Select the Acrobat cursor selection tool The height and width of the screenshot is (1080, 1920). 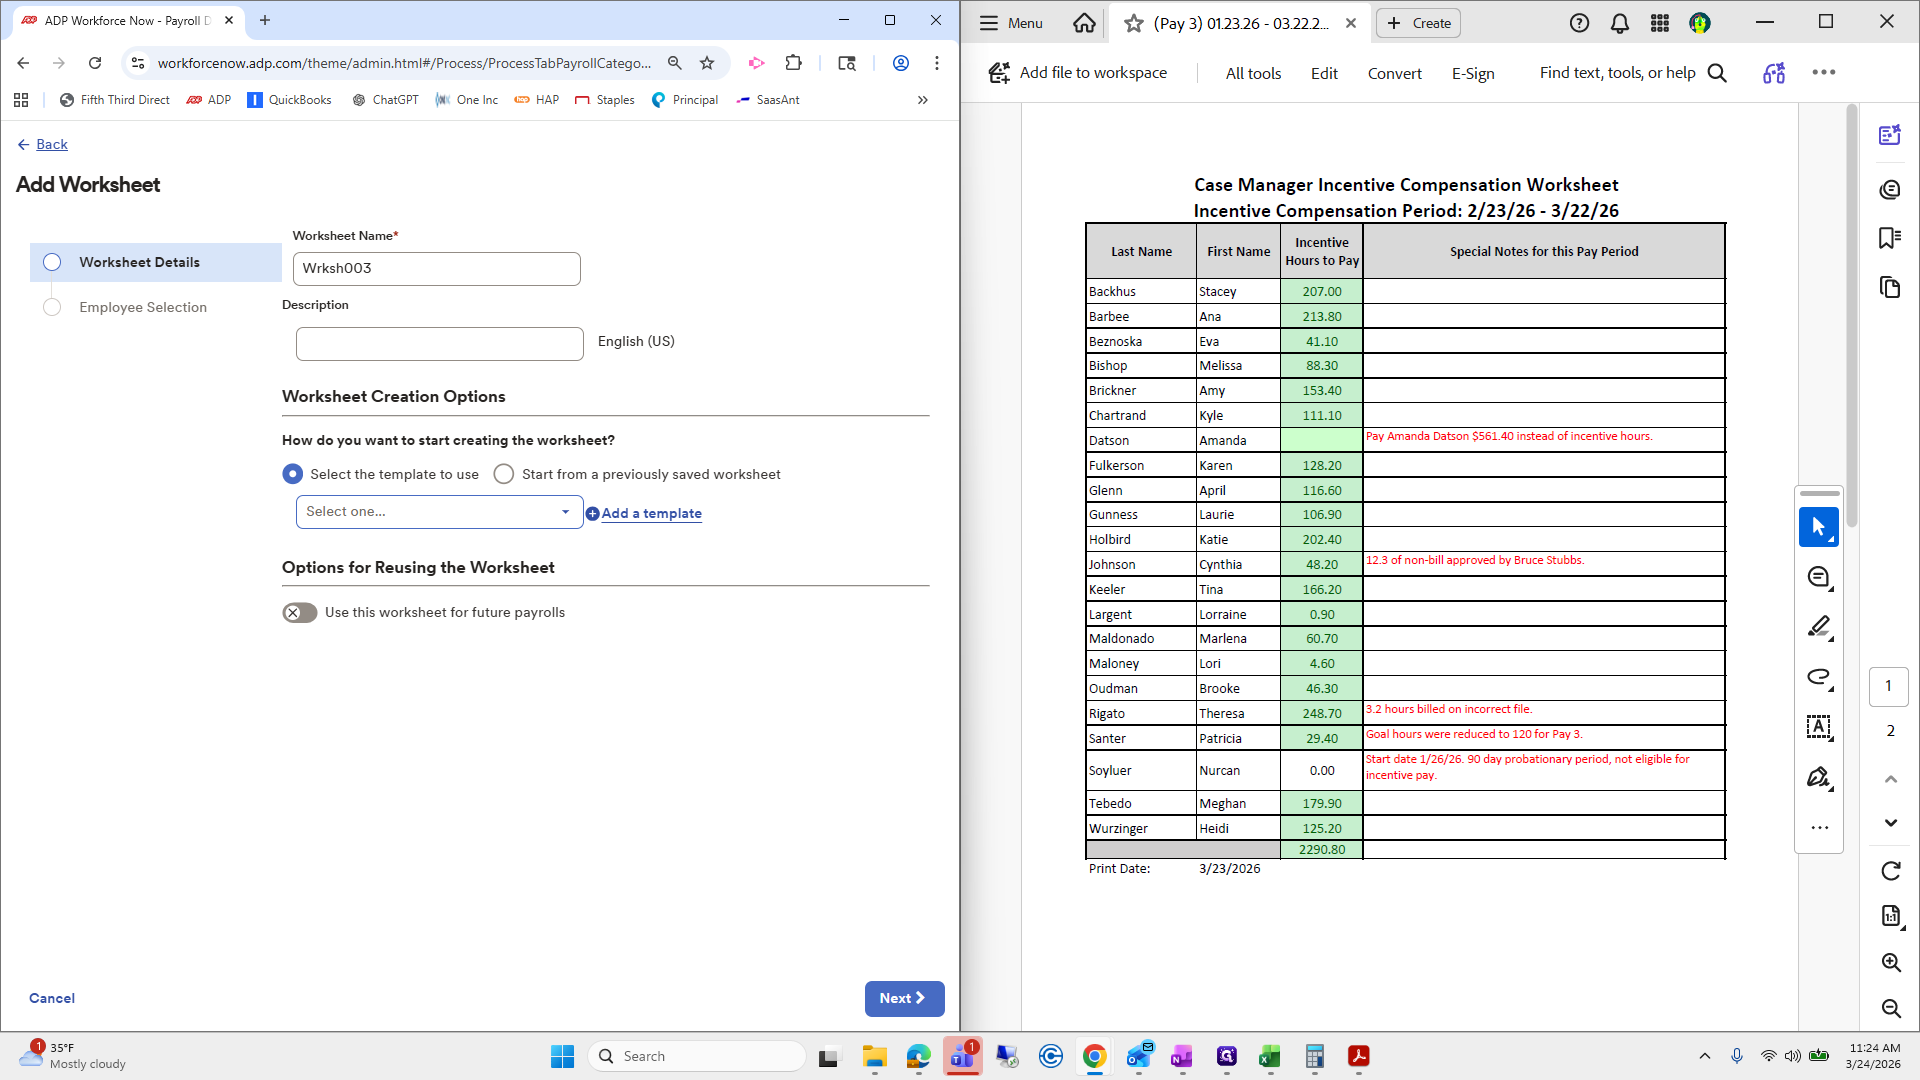(x=1818, y=527)
